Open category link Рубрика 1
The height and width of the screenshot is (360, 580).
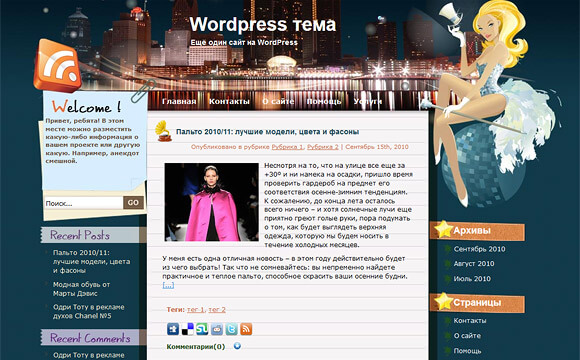click(287, 147)
